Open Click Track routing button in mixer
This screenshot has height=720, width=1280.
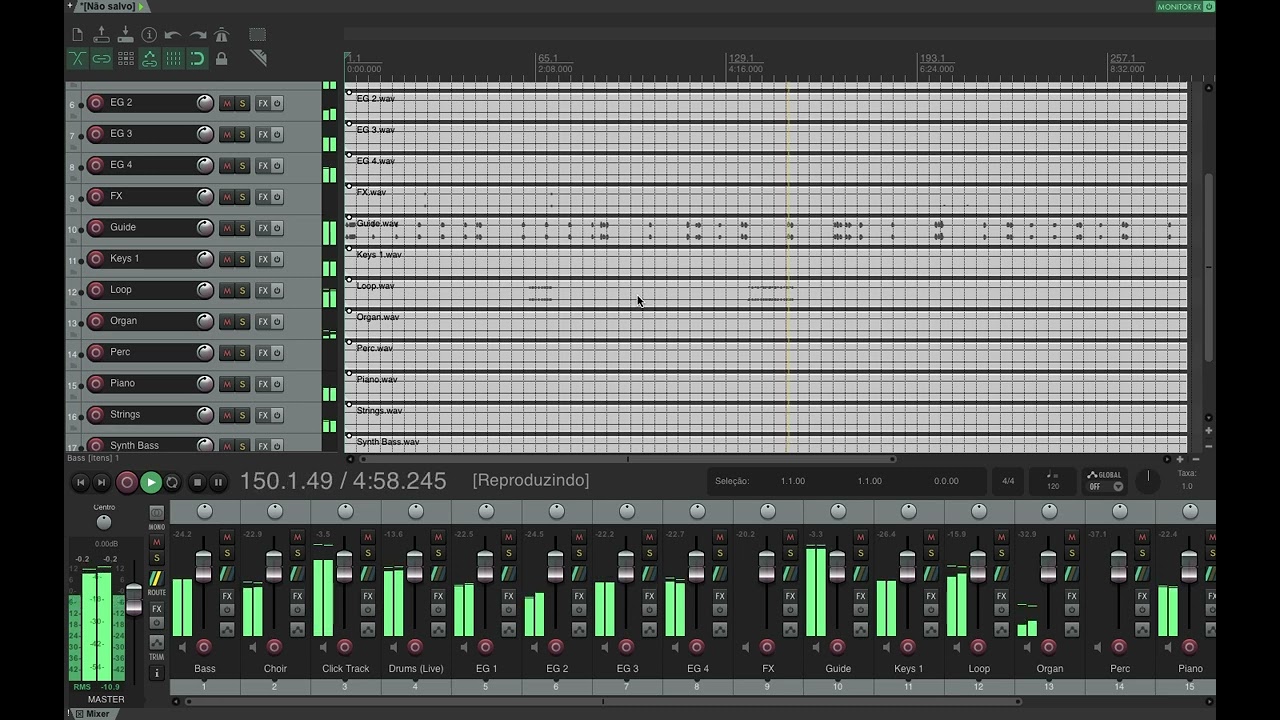pos(367,573)
